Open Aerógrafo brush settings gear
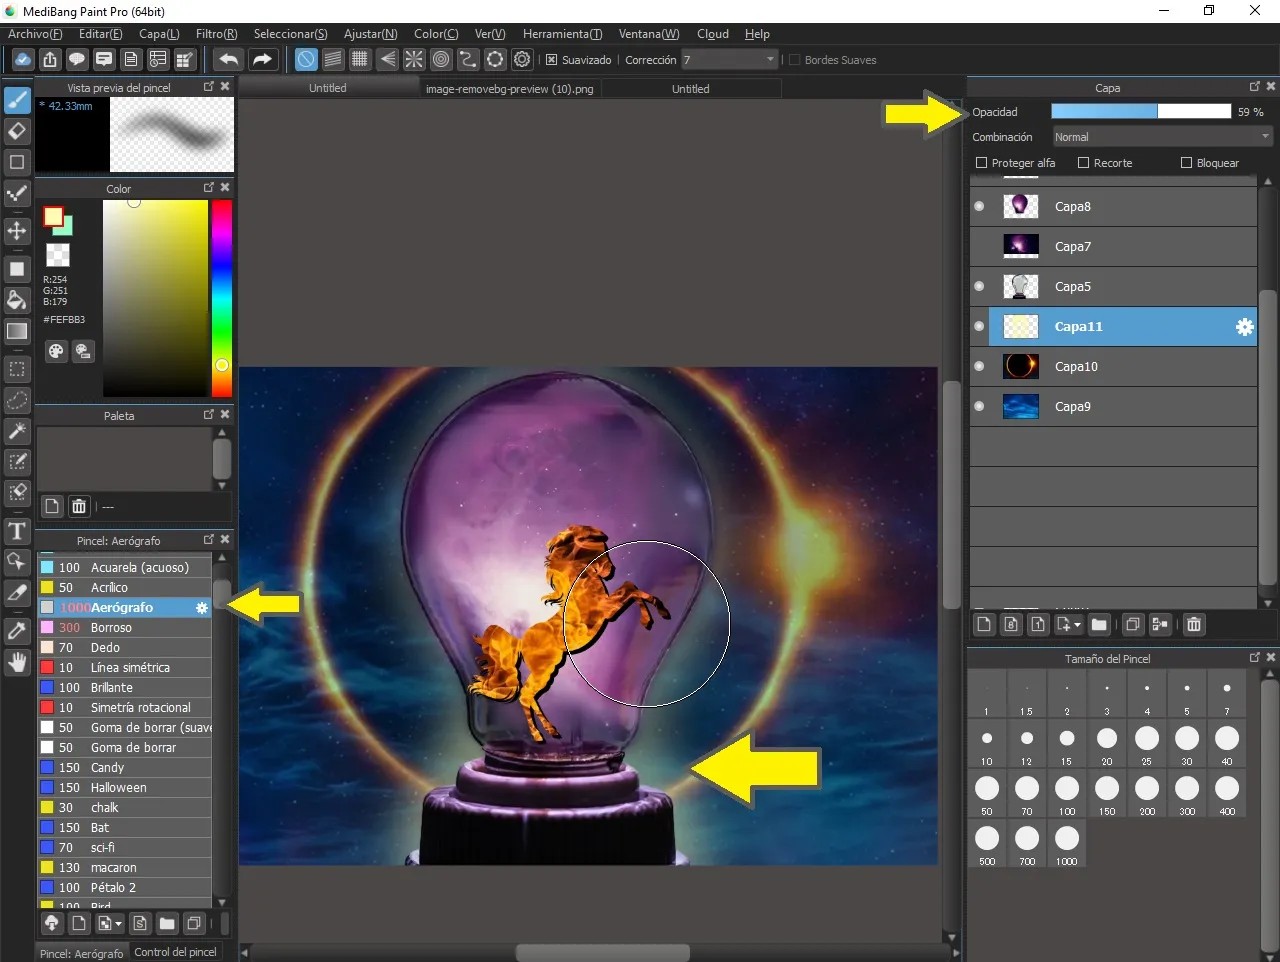The width and height of the screenshot is (1280, 962). pos(202,608)
